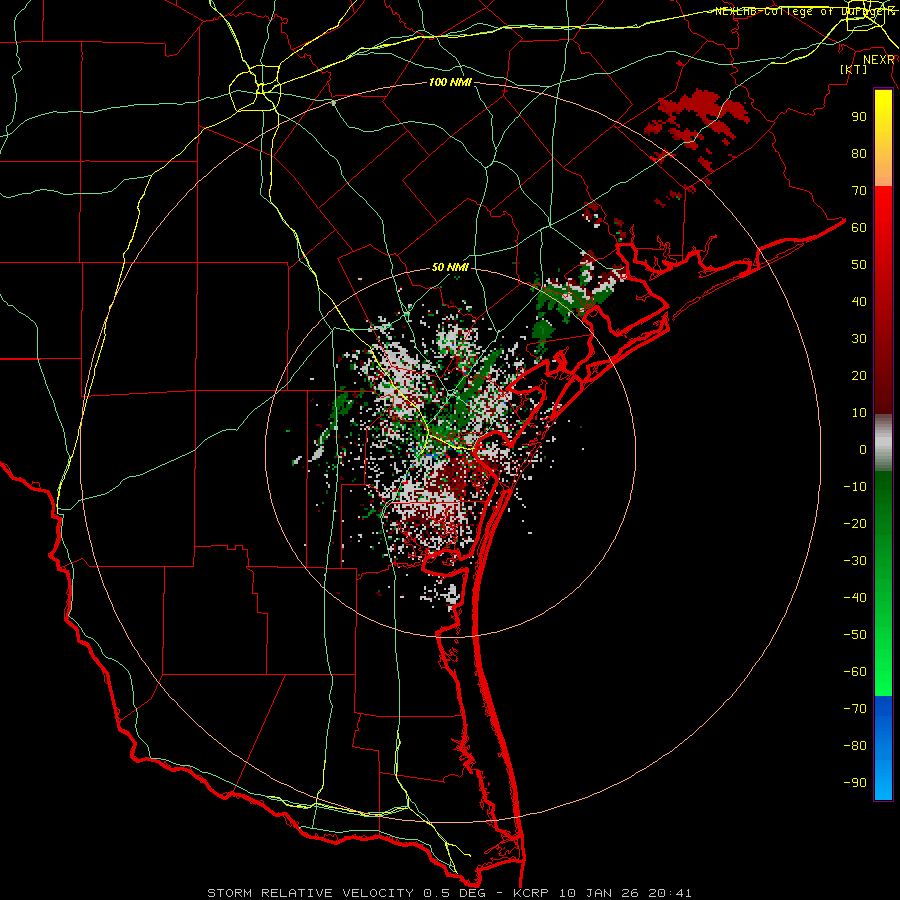Click the "10" value on the velocity scale
The height and width of the screenshot is (900, 900).
(x=859, y=413)
